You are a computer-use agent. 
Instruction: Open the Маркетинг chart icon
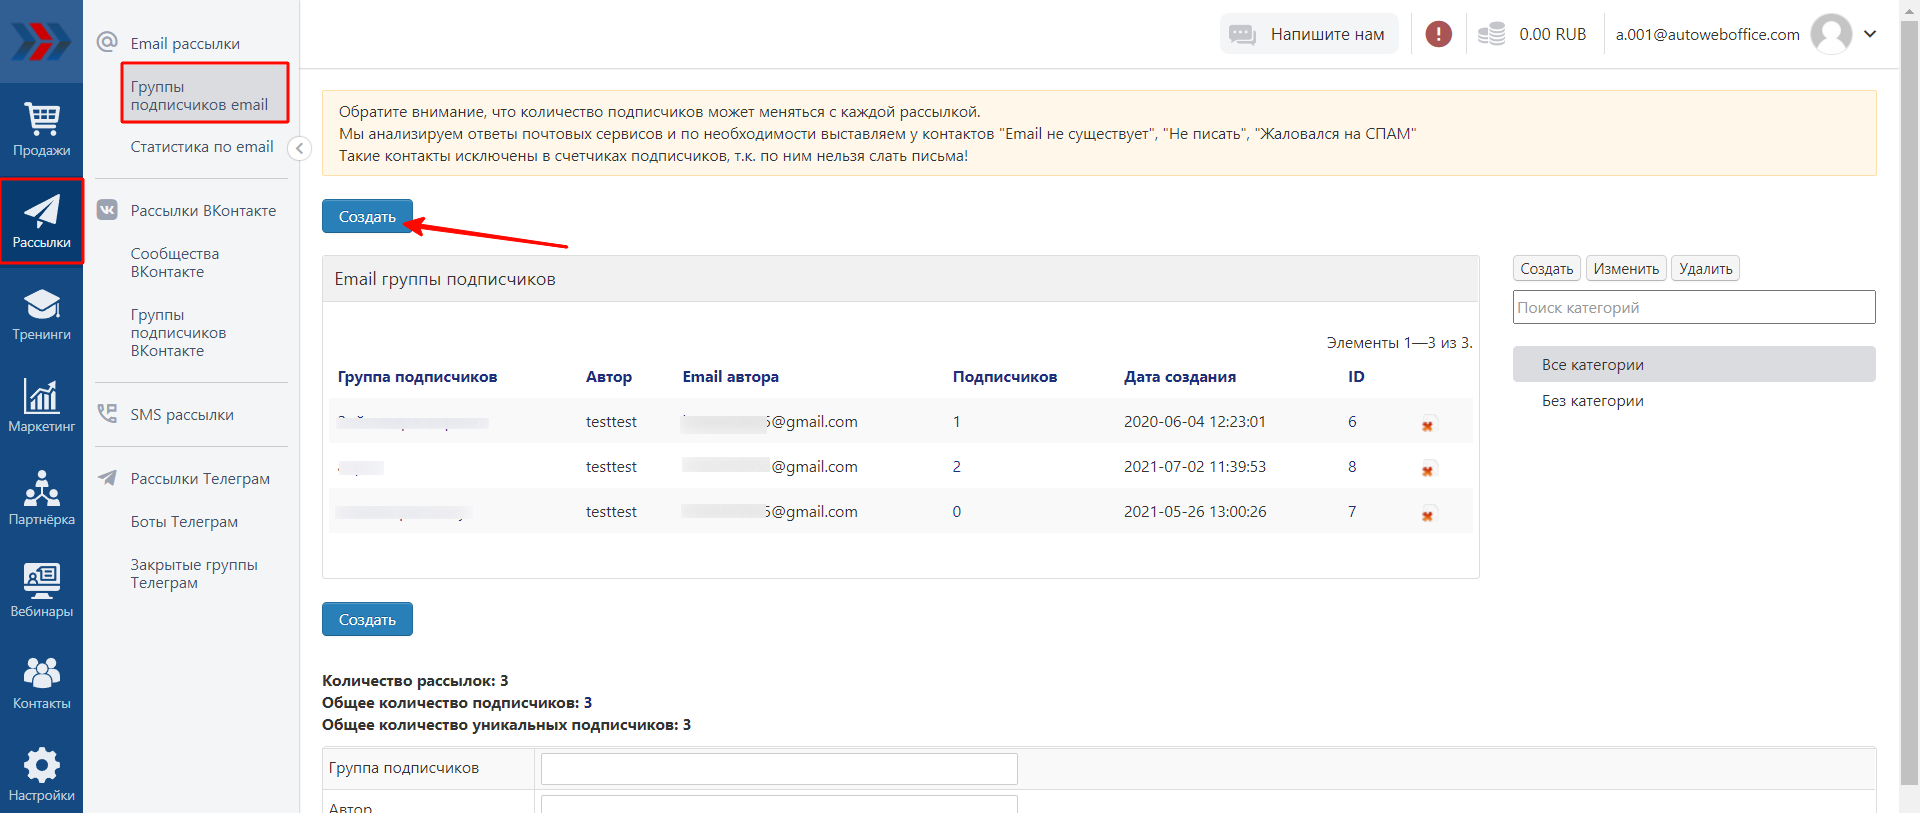pyautogui.click(x=41, y=406)
